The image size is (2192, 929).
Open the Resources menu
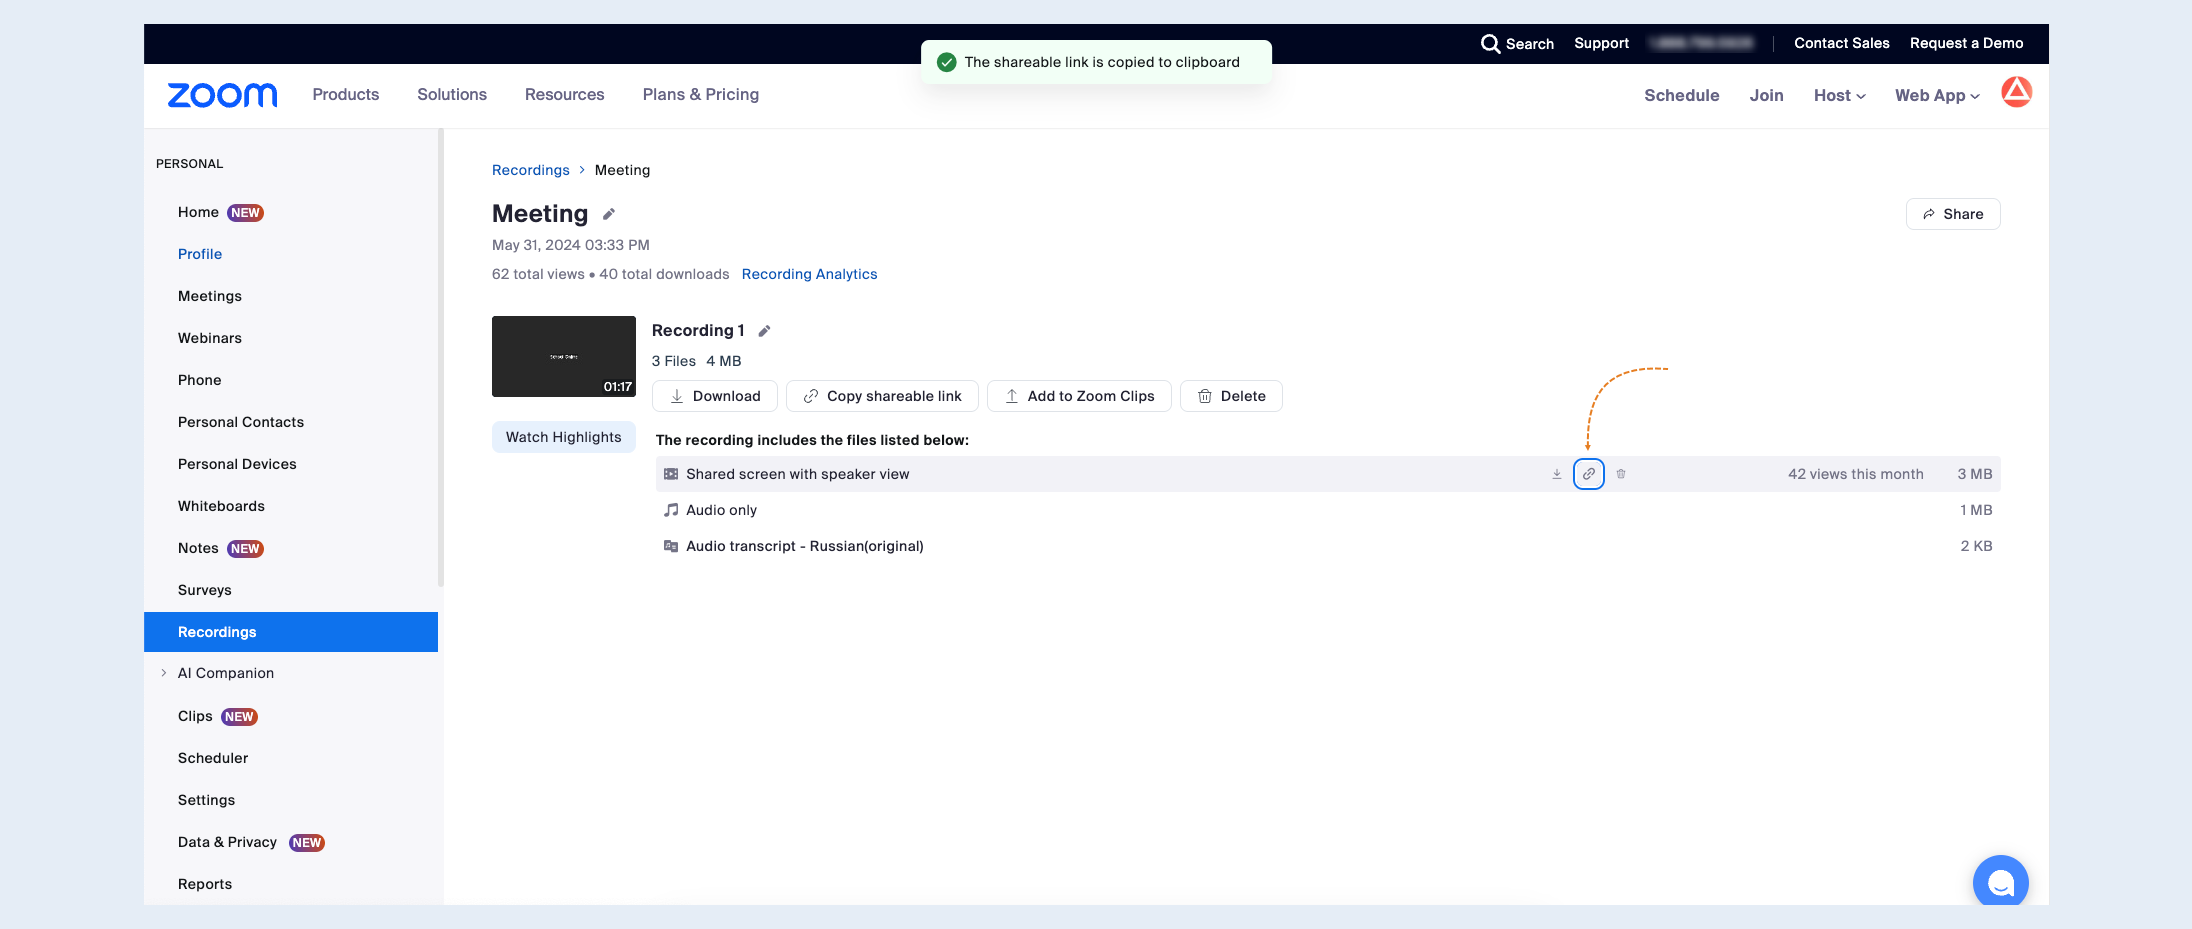tap(565, 94)
